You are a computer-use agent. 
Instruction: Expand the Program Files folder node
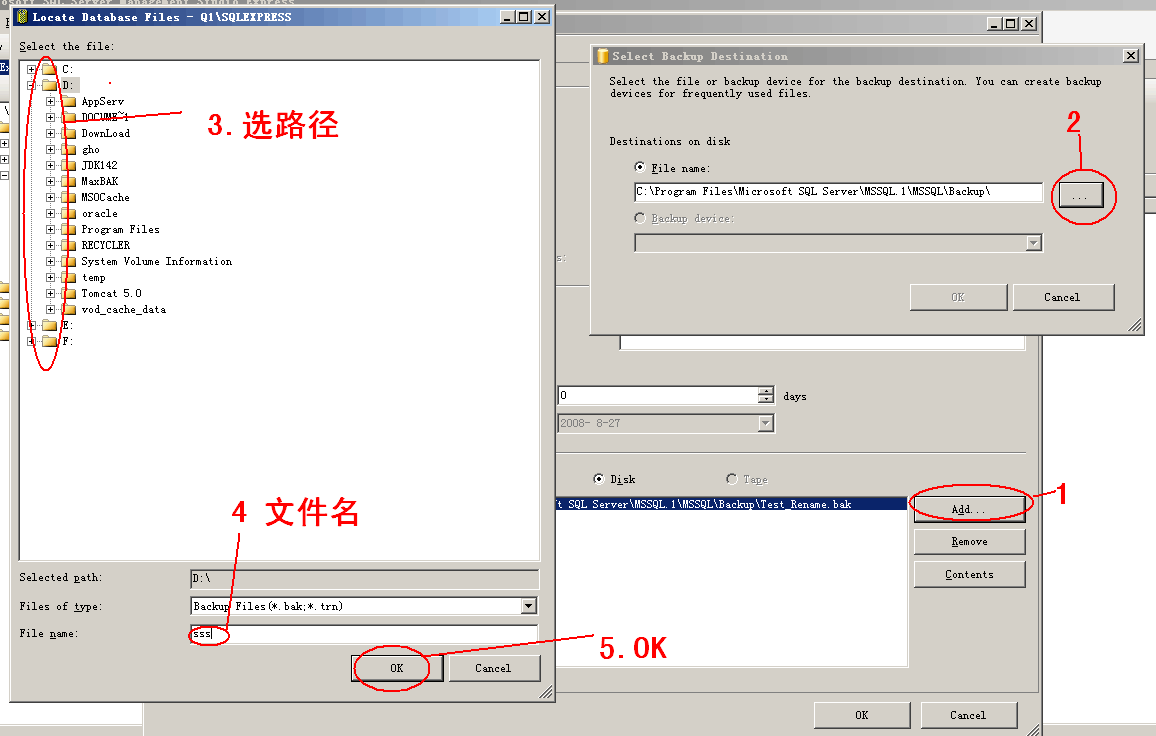click(50, 230)
